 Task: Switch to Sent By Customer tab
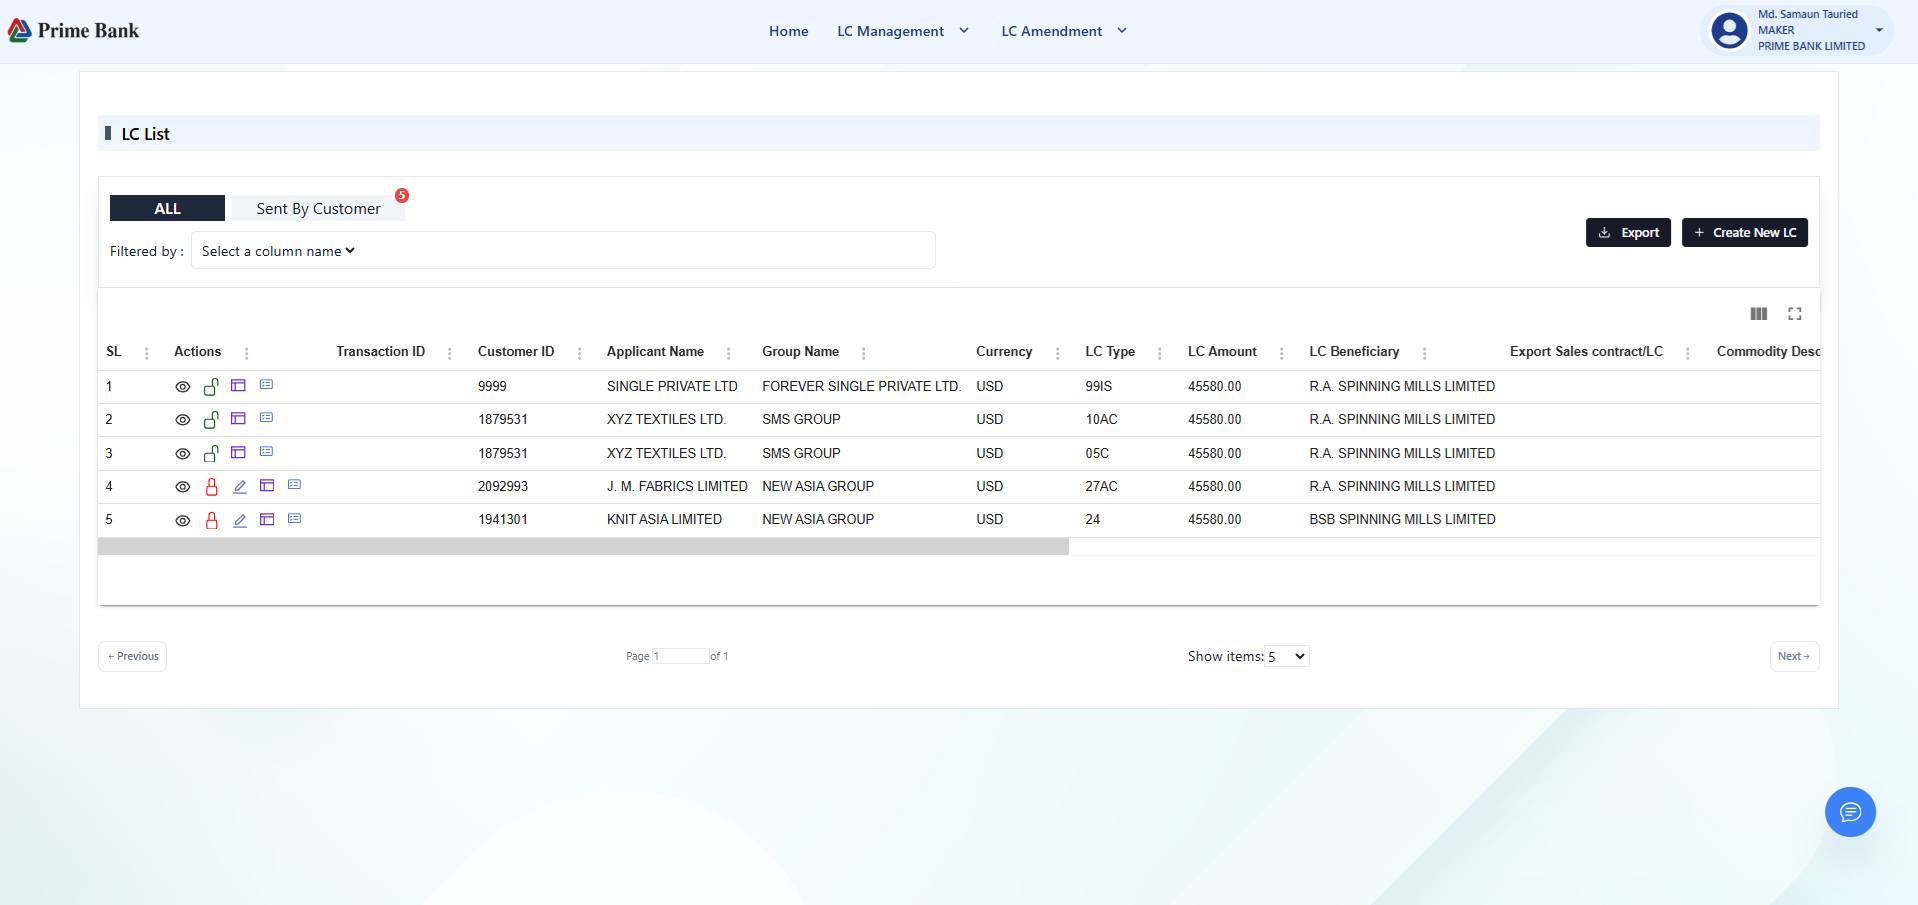[x=318, y=208]
